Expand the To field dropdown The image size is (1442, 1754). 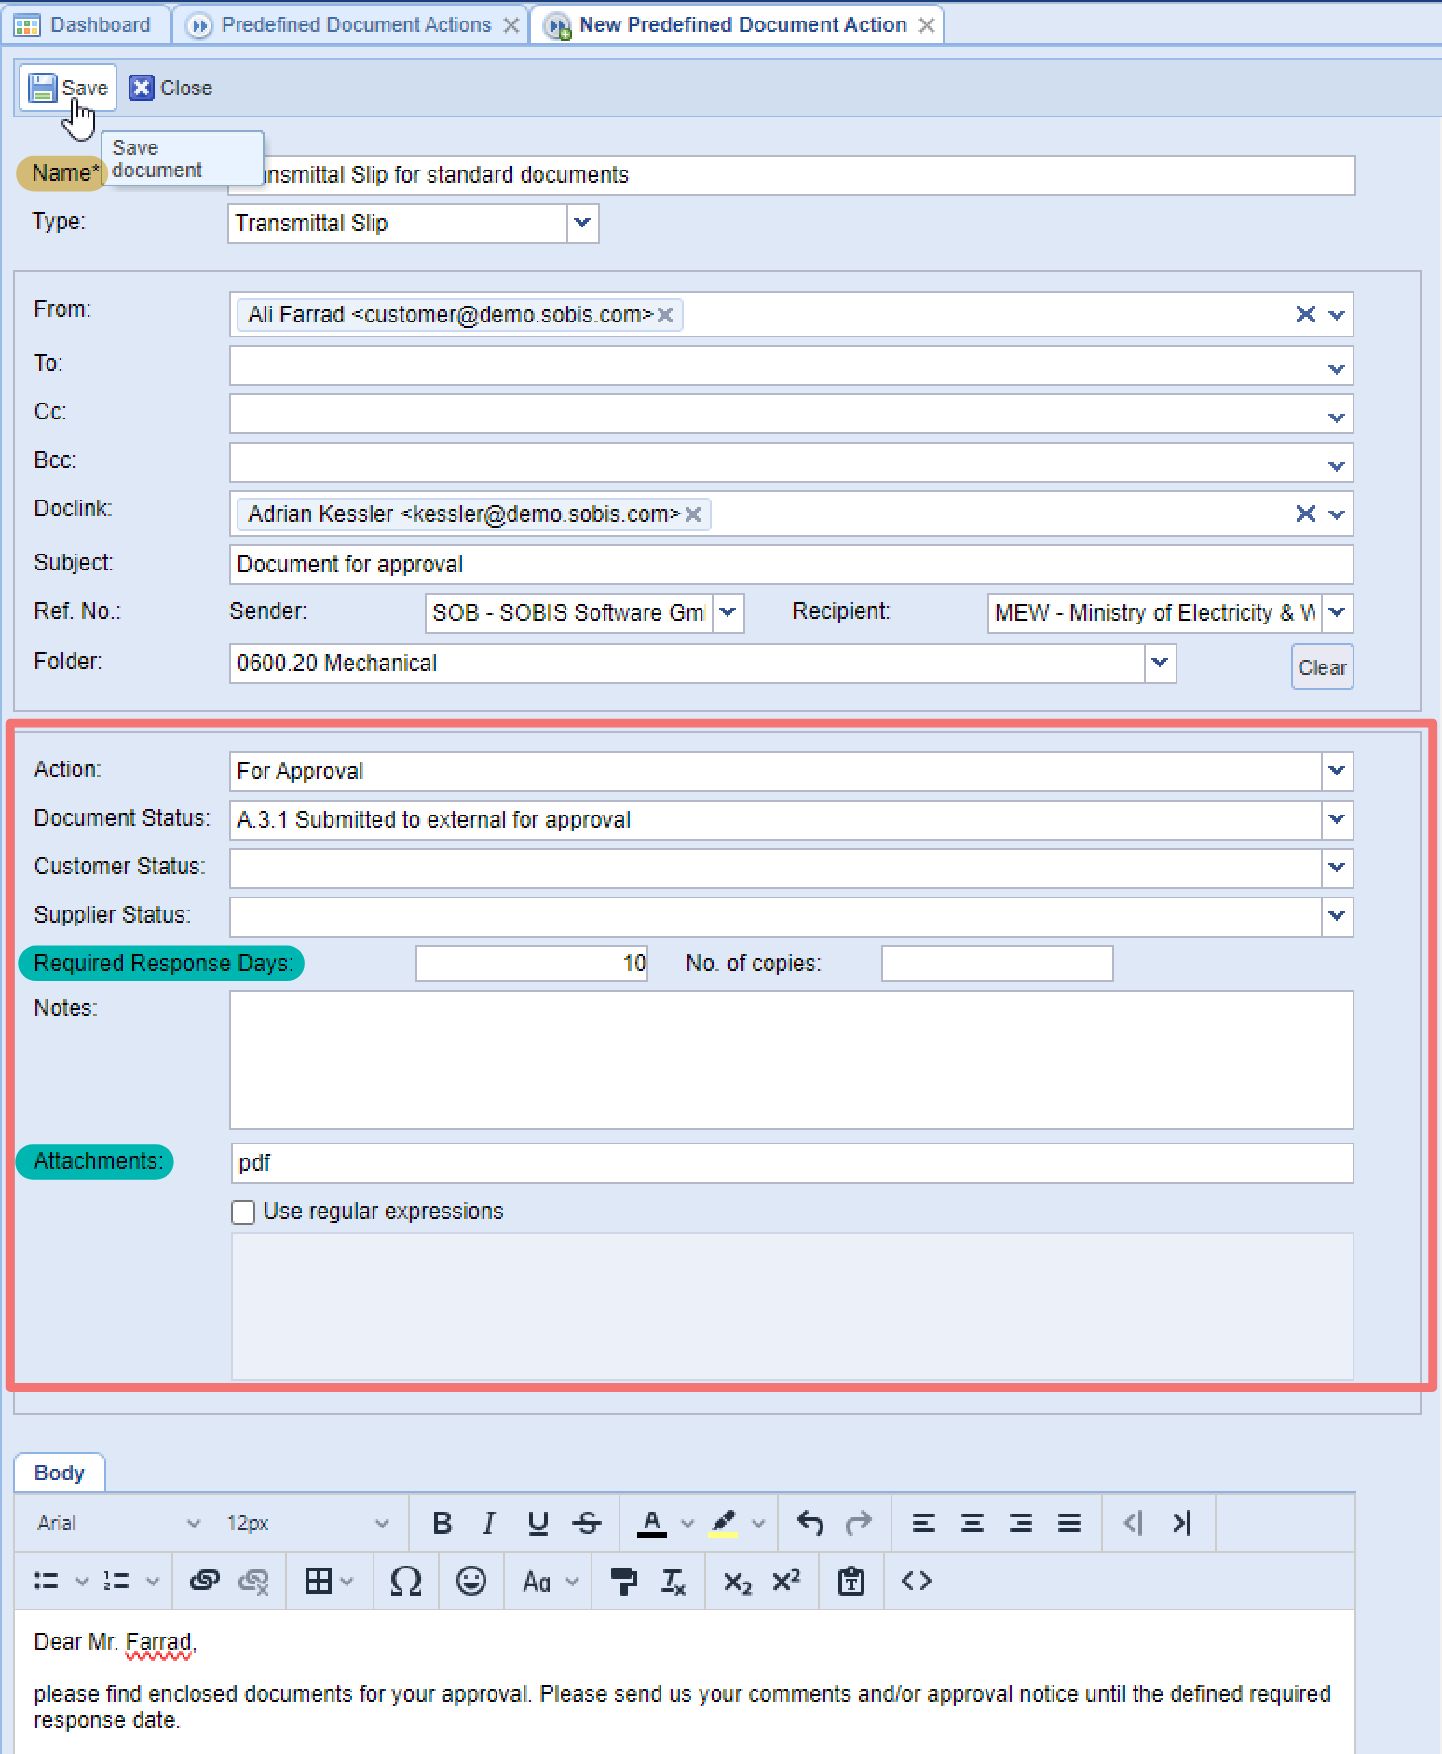click(1337, 369)
